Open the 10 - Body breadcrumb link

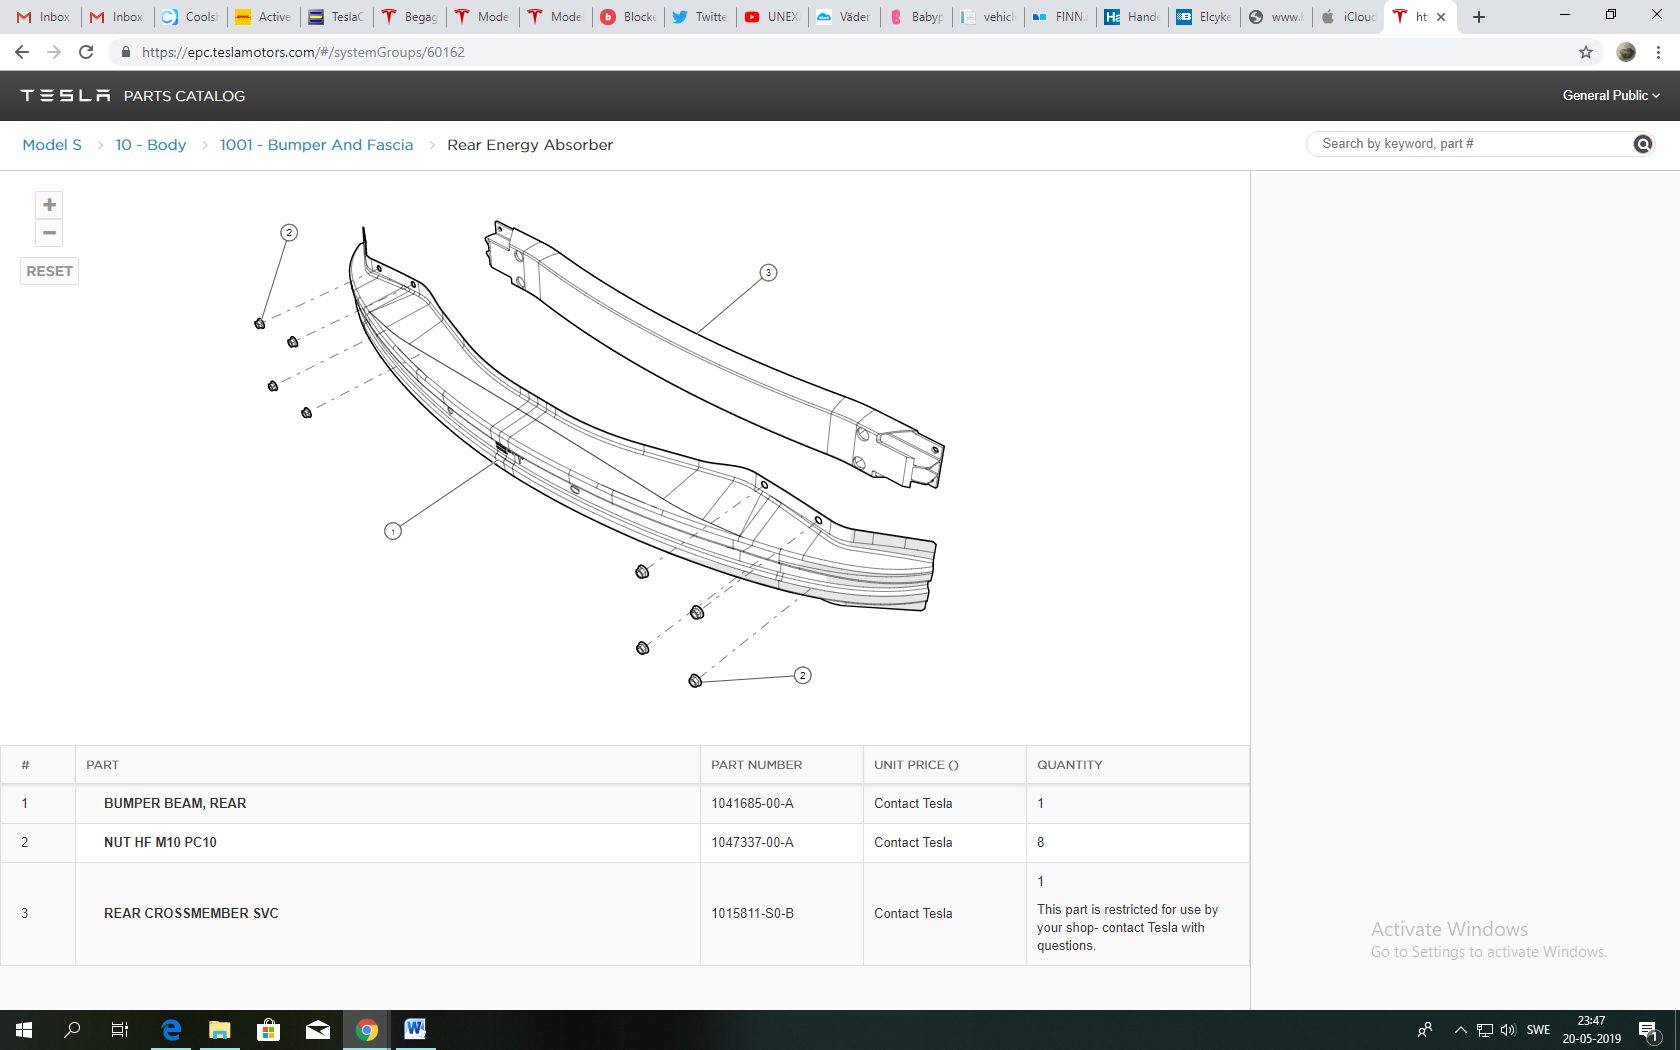pyautogui.click(x=150, y=145)
